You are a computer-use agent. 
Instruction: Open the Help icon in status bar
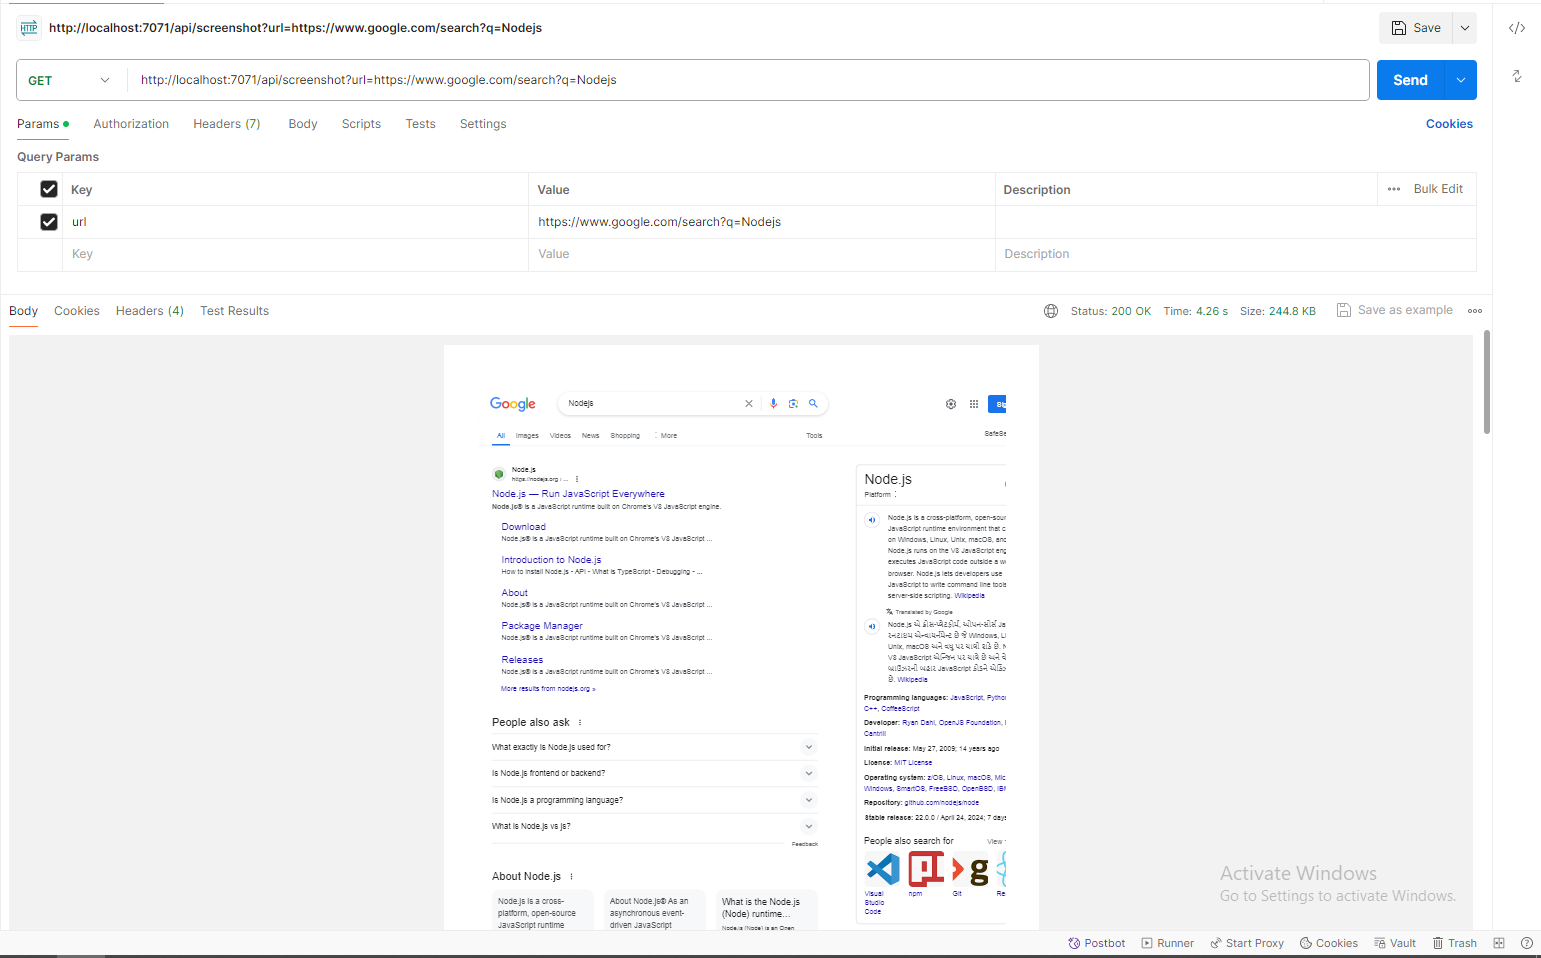pyautogui.click(x=1525, y=942)
